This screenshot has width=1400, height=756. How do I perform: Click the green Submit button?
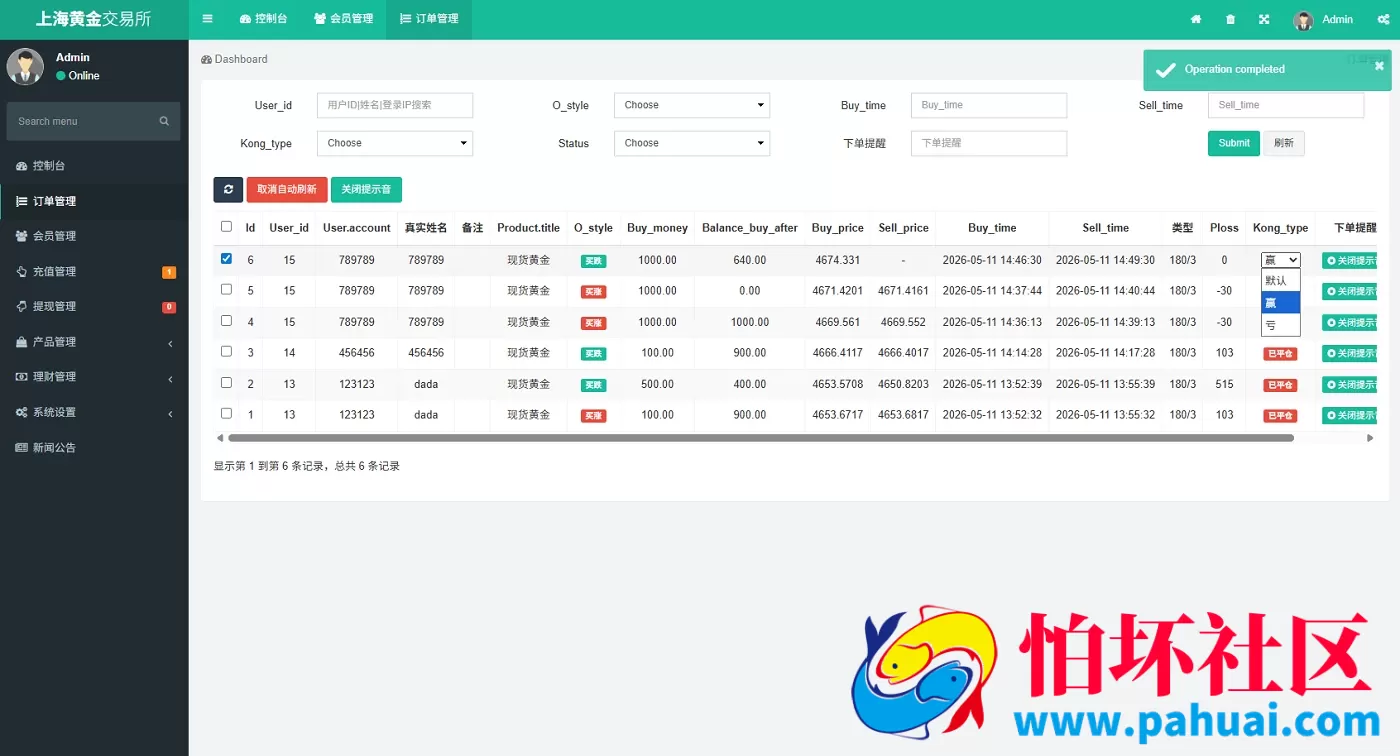[1234, 143]
